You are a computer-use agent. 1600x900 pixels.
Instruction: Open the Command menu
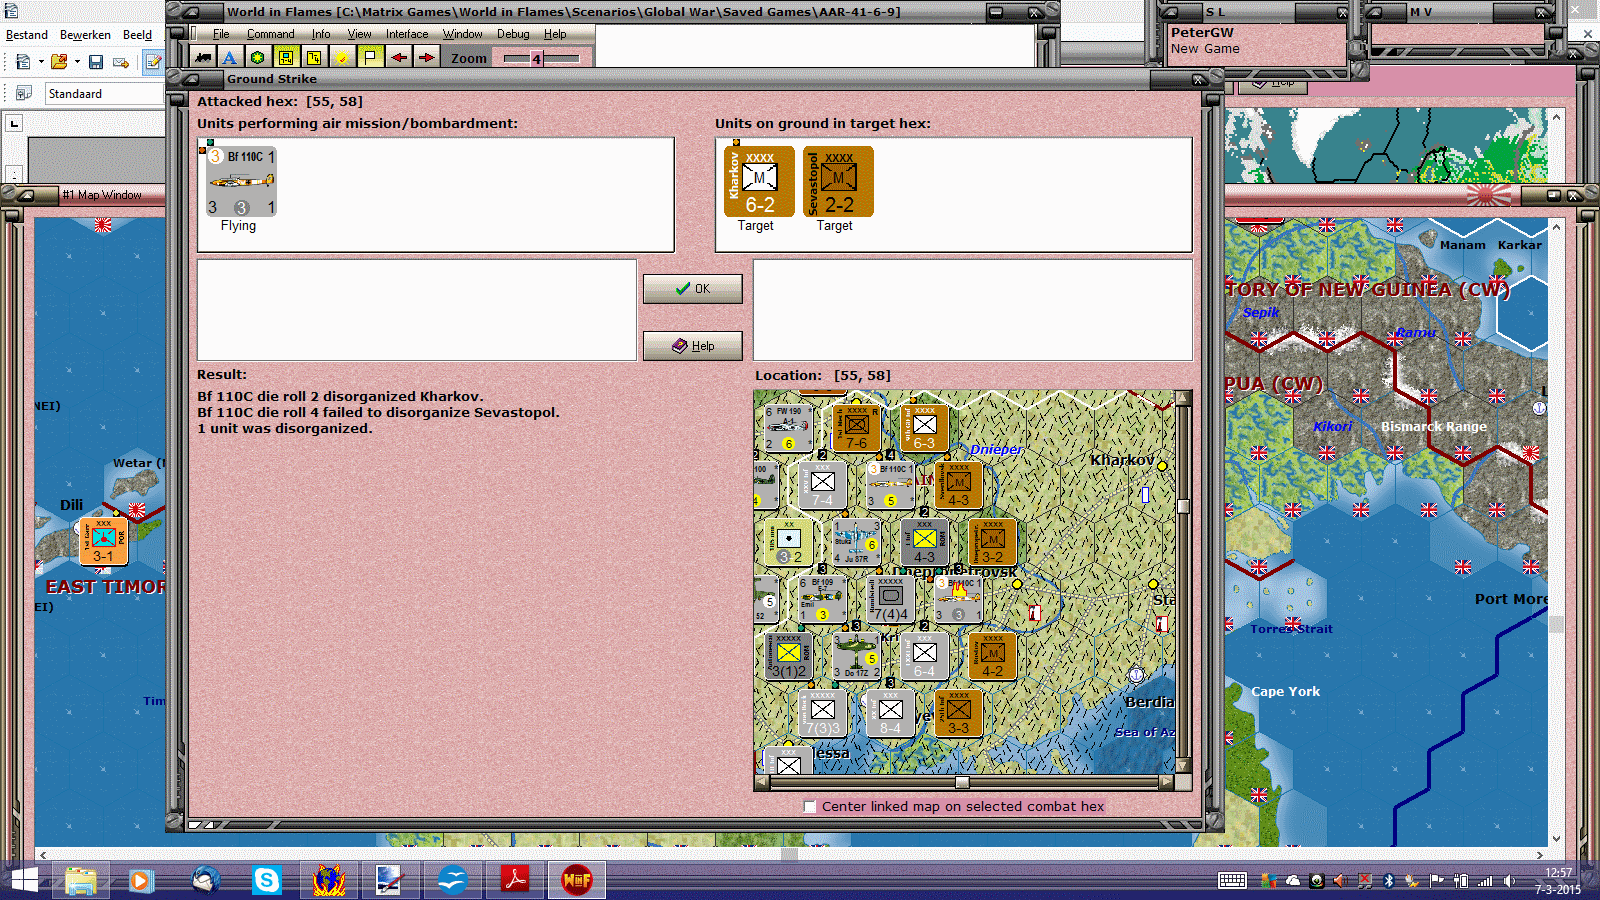271,34
